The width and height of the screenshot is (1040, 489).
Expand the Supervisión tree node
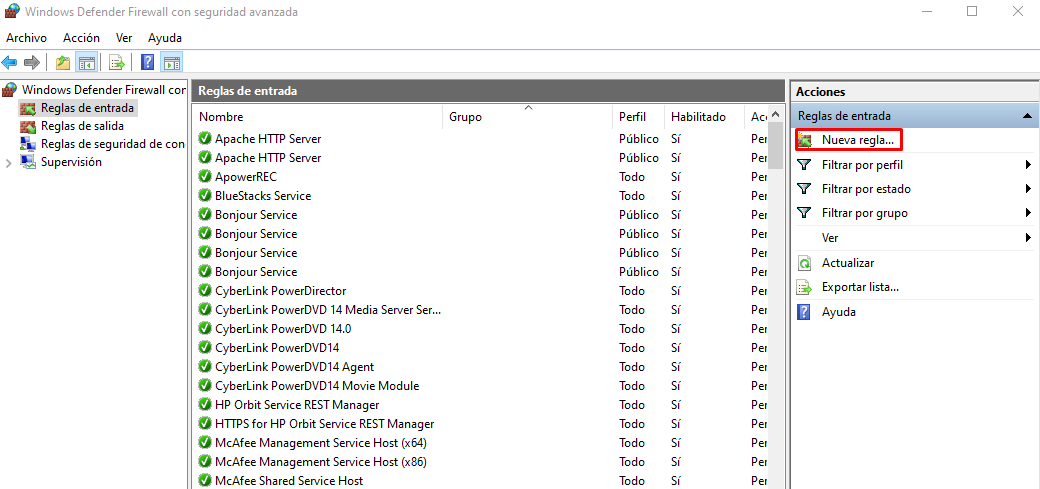pyautogui.click(x=9, y=163)
